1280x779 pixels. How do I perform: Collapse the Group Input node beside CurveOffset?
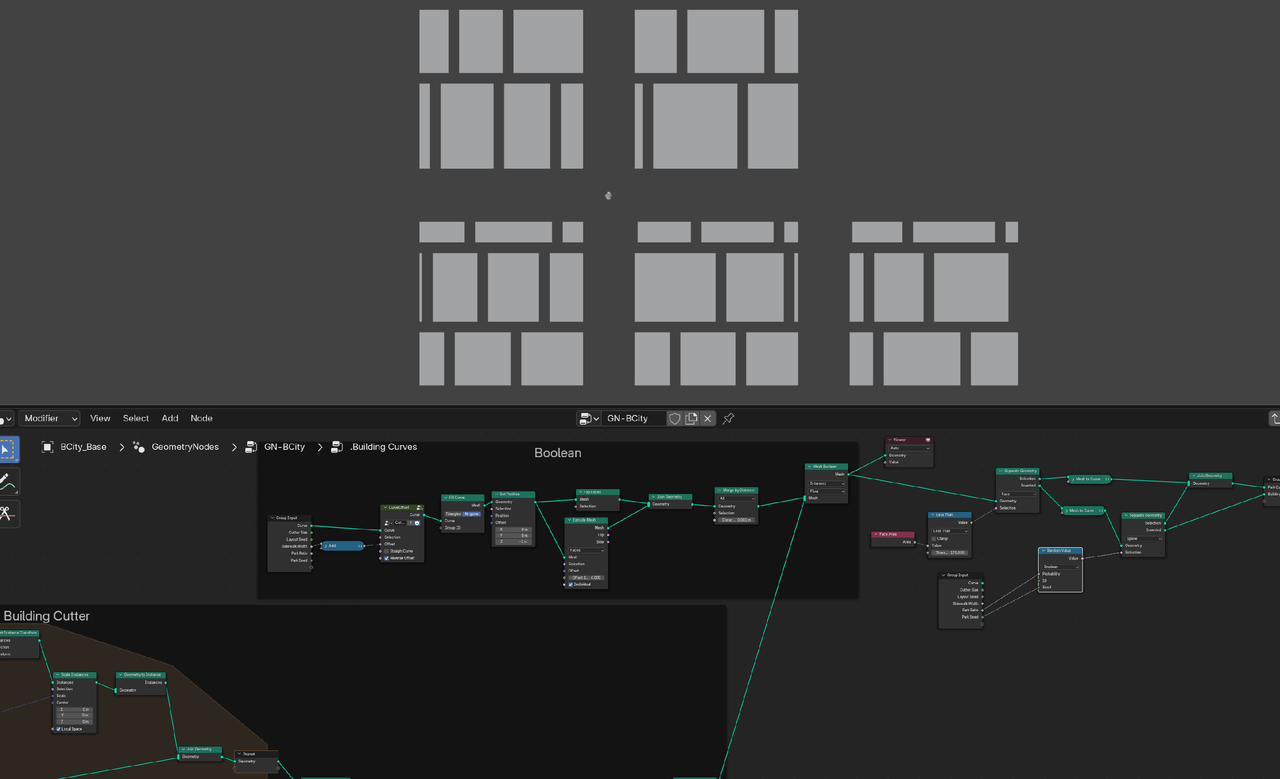click(x=272, y=518)
